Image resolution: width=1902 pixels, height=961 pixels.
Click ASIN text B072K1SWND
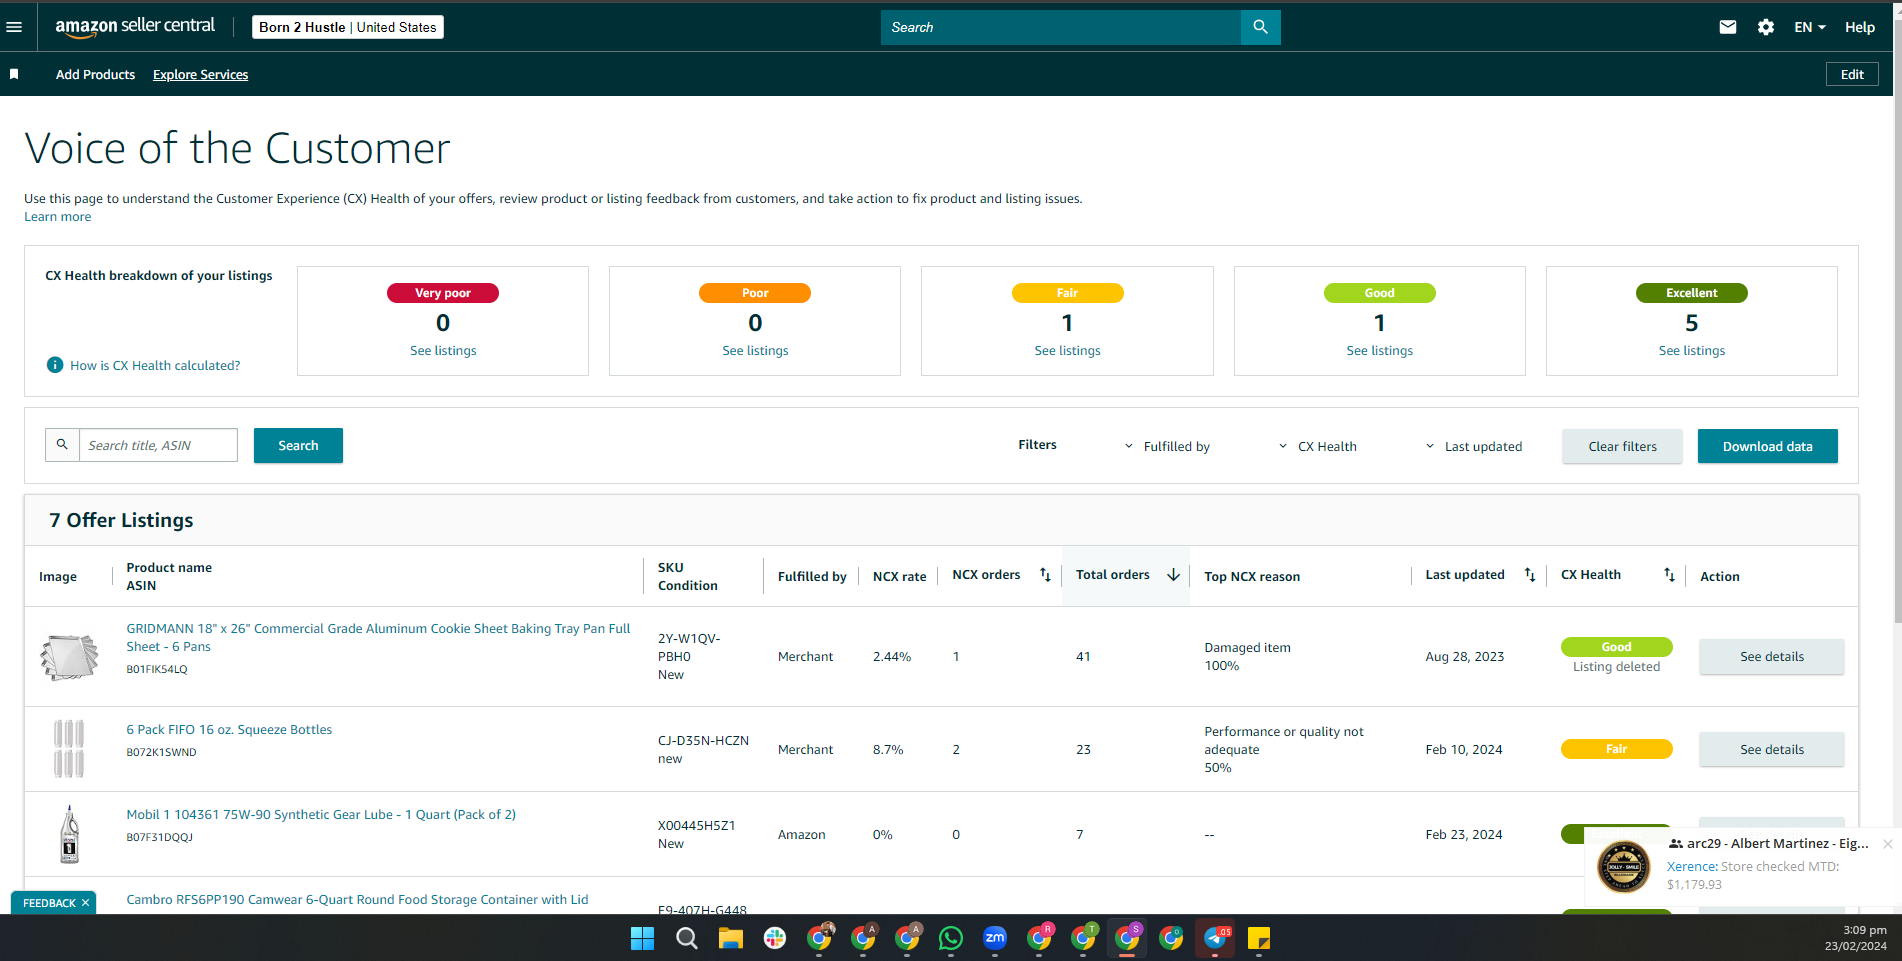[161, 753]
